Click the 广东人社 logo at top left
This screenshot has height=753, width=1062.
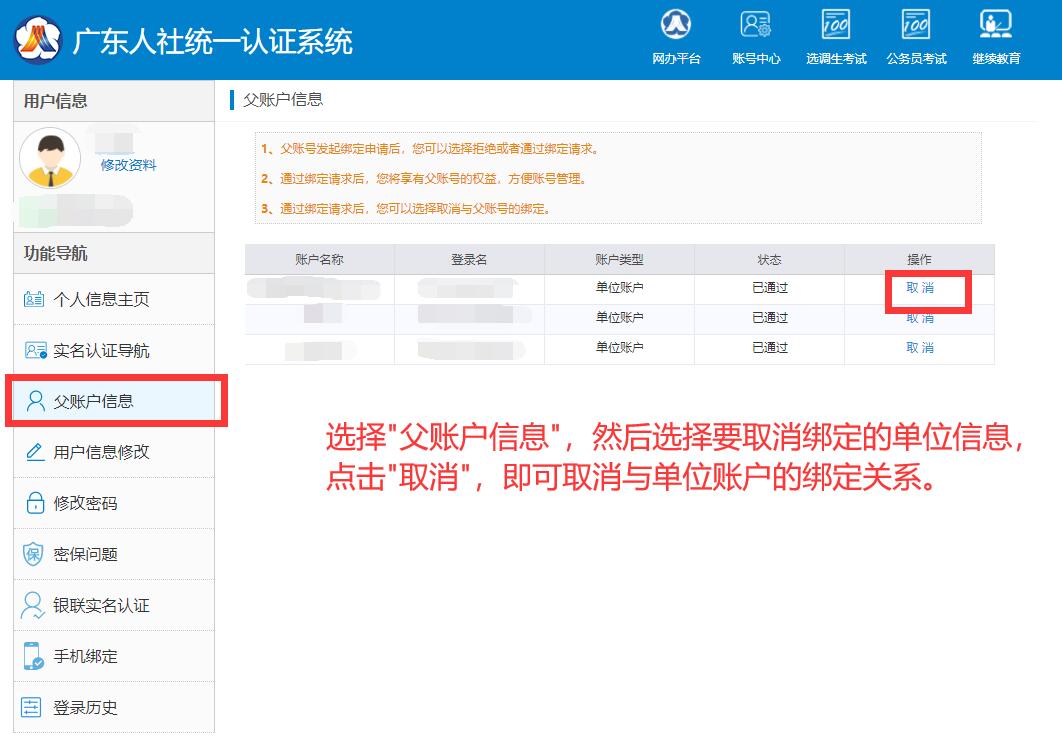point(36,39)
